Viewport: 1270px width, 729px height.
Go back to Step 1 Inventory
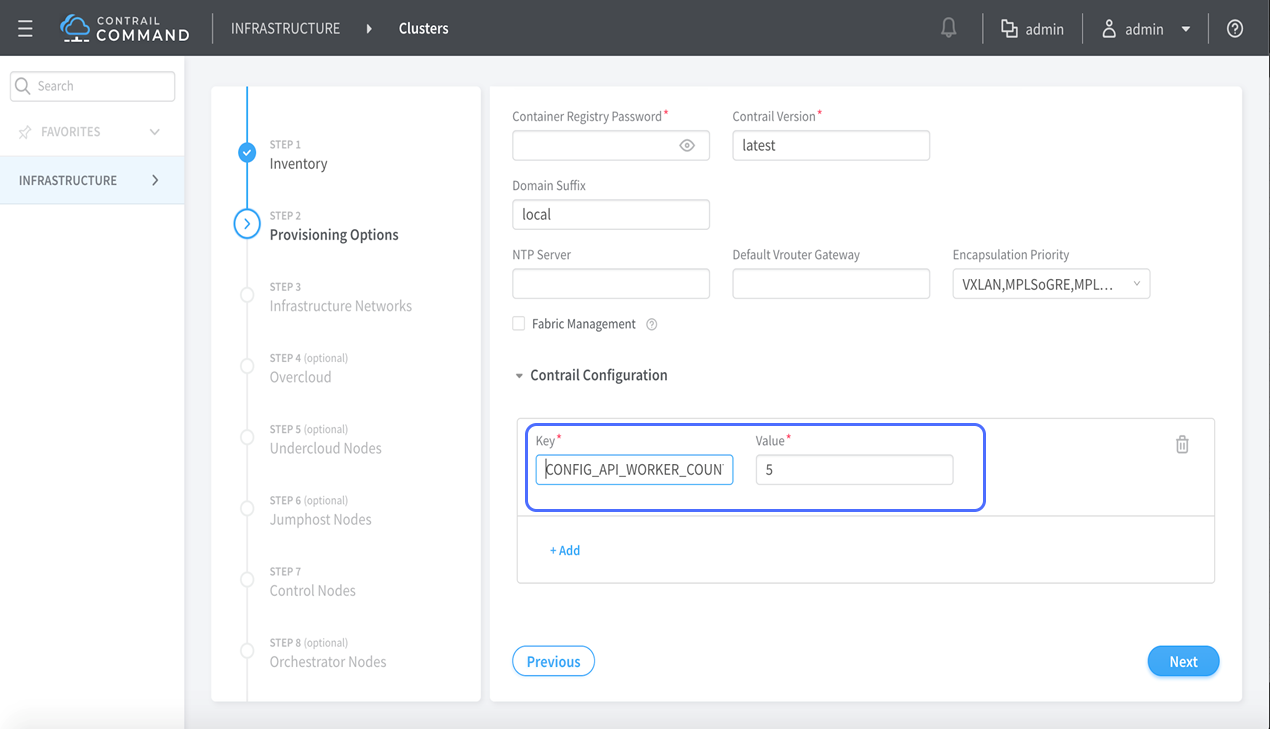click(298, 164)
